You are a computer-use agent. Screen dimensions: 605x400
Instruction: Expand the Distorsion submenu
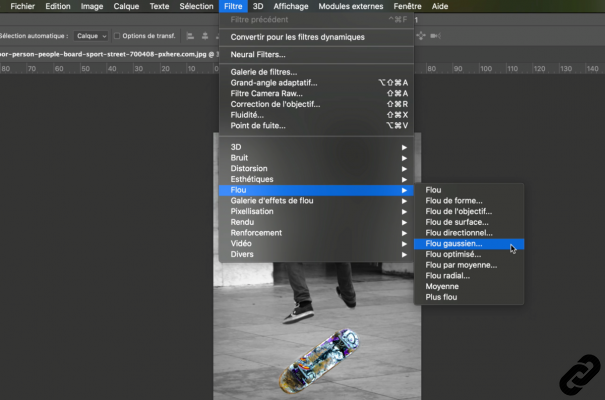click(x=316, y=169)
